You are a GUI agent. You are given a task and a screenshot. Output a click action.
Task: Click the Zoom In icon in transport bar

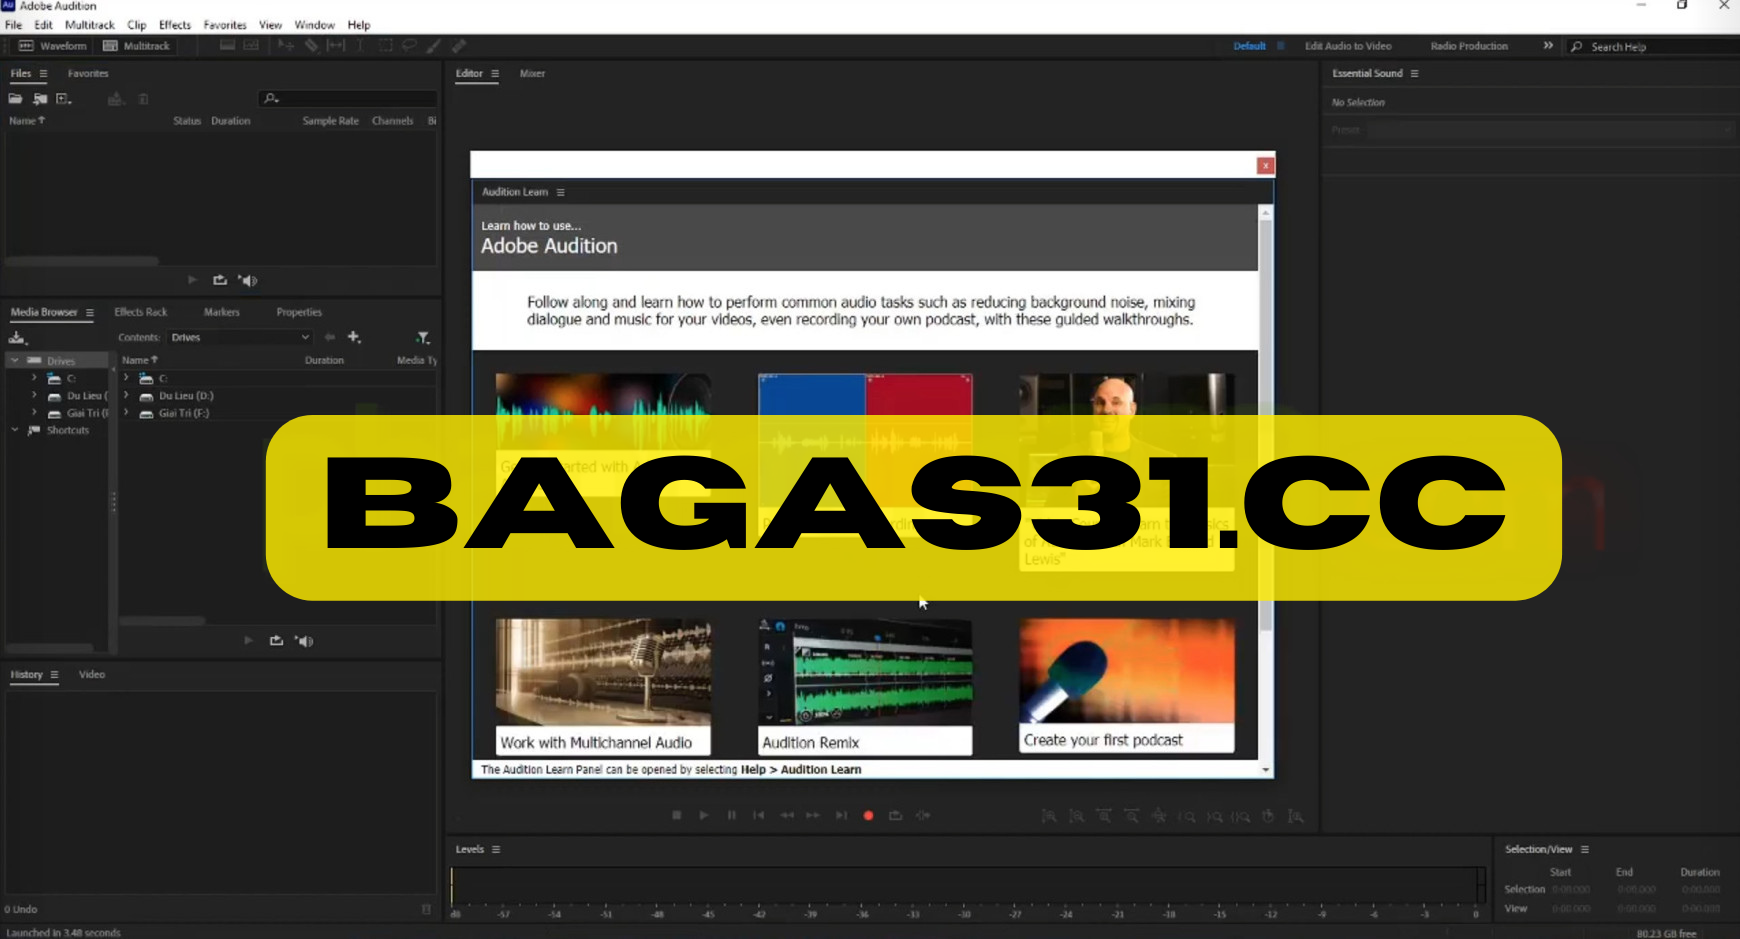tap(1048, 816)
